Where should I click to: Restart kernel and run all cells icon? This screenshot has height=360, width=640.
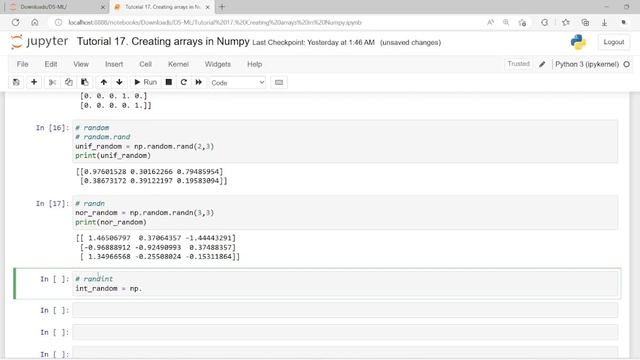point(199,82)
